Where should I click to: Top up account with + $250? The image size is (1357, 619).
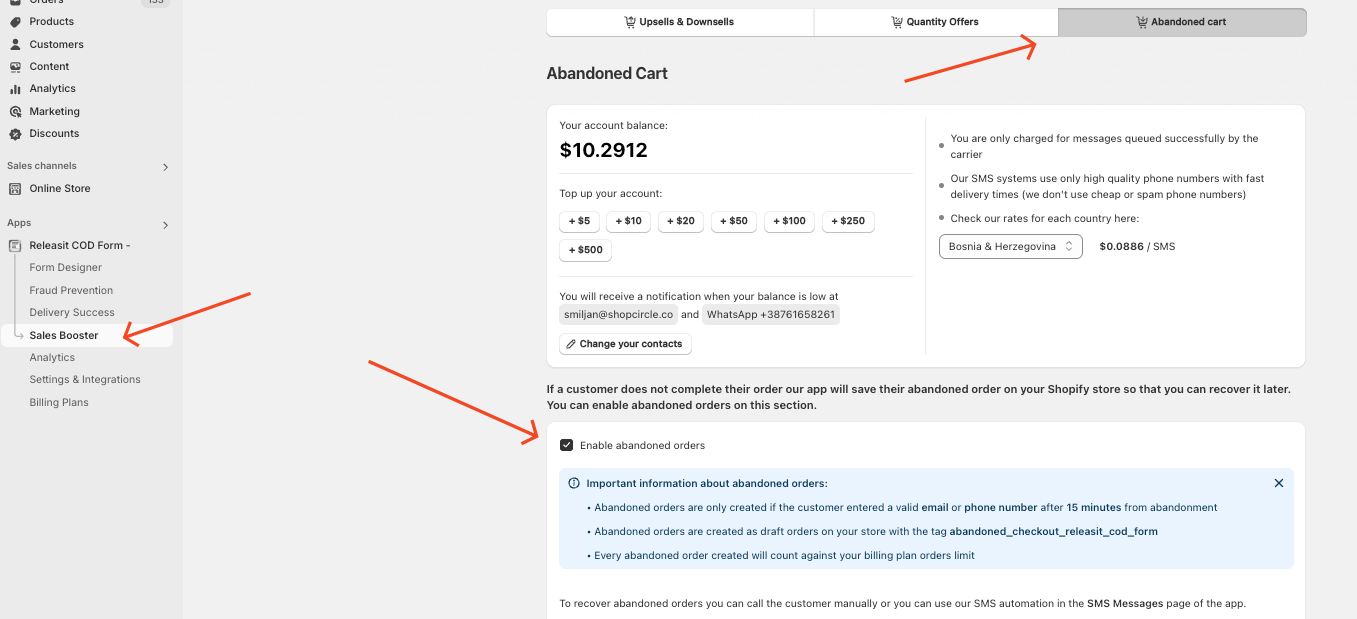click(848, 221)
